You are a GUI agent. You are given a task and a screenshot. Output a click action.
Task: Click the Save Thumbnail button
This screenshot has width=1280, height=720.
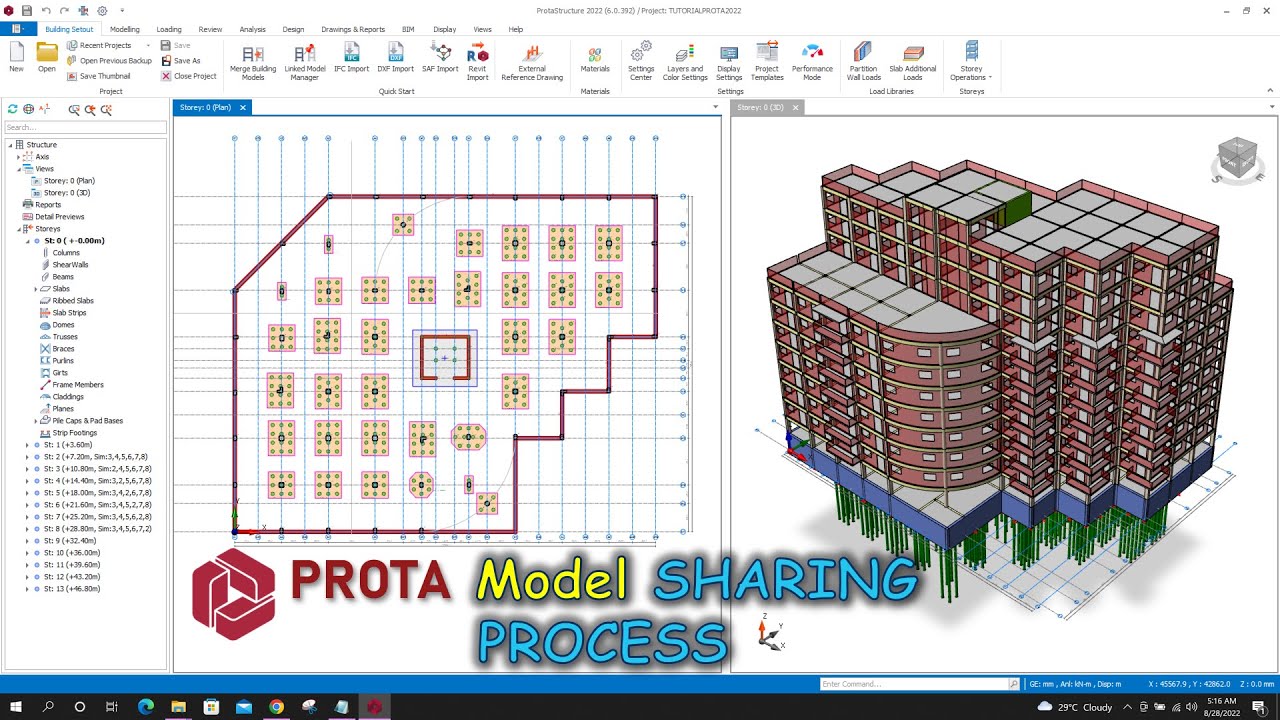tap(98, 76)
